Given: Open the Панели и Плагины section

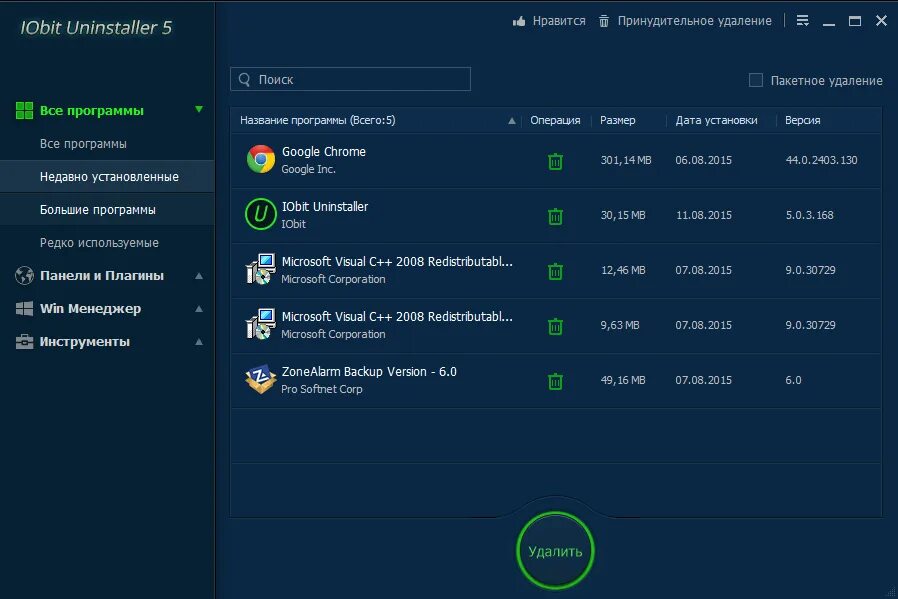Looking at the screenshot, I should pyautogui.click(x=102, y=275).
